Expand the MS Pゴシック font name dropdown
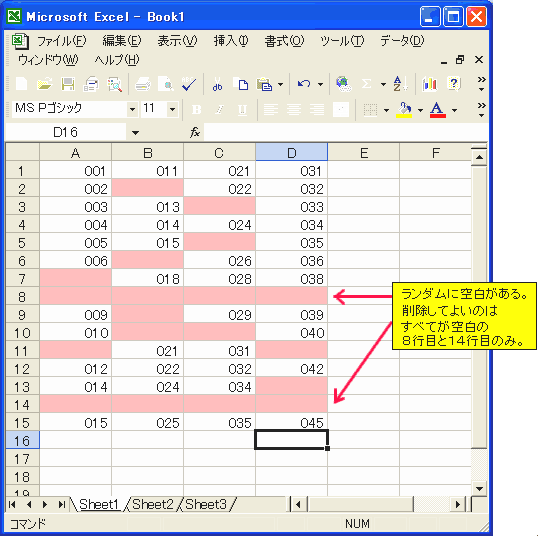 [x=132, y=110]
